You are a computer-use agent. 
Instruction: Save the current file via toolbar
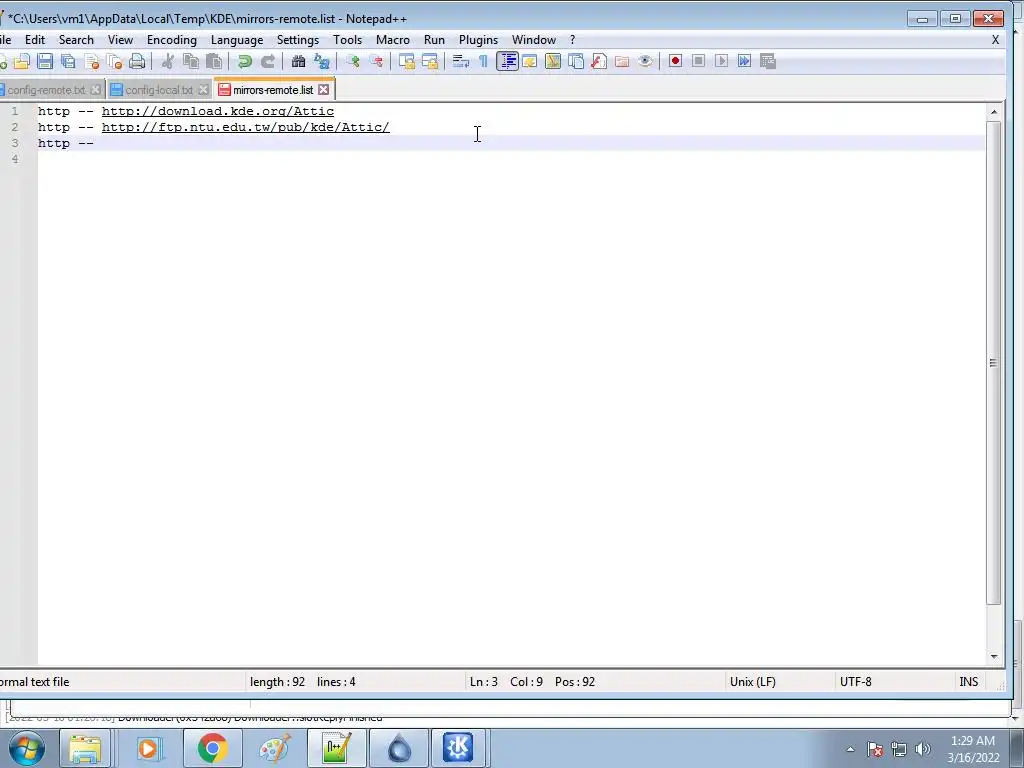(44, 61)
